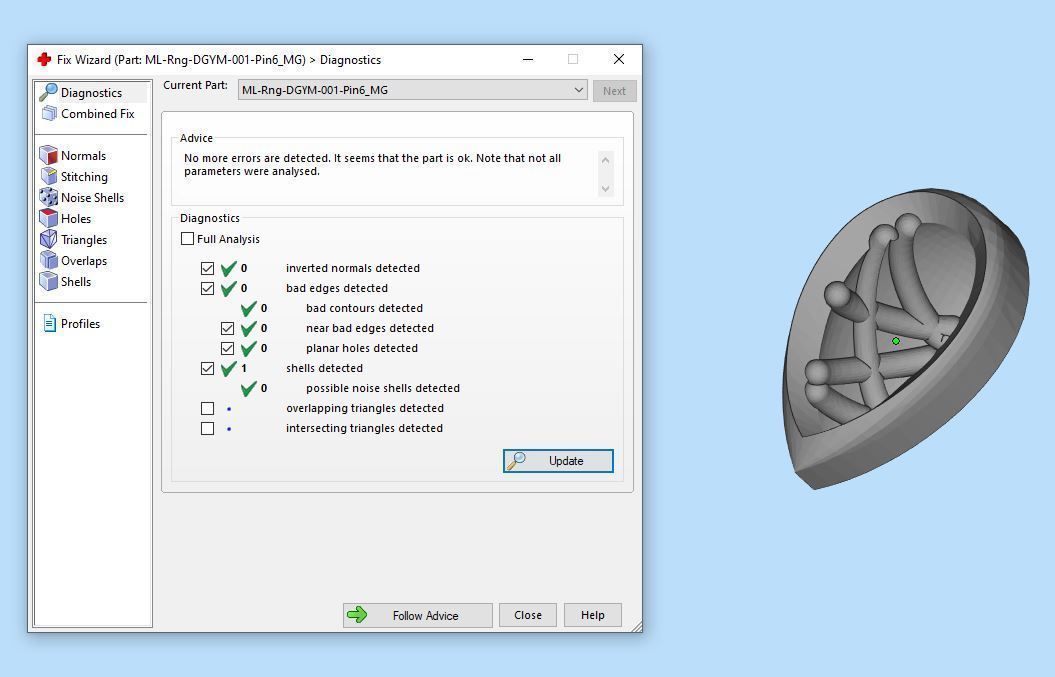Go to the Normals page
Viewport: 1055px width, 677px height.
tap(83, 155)
